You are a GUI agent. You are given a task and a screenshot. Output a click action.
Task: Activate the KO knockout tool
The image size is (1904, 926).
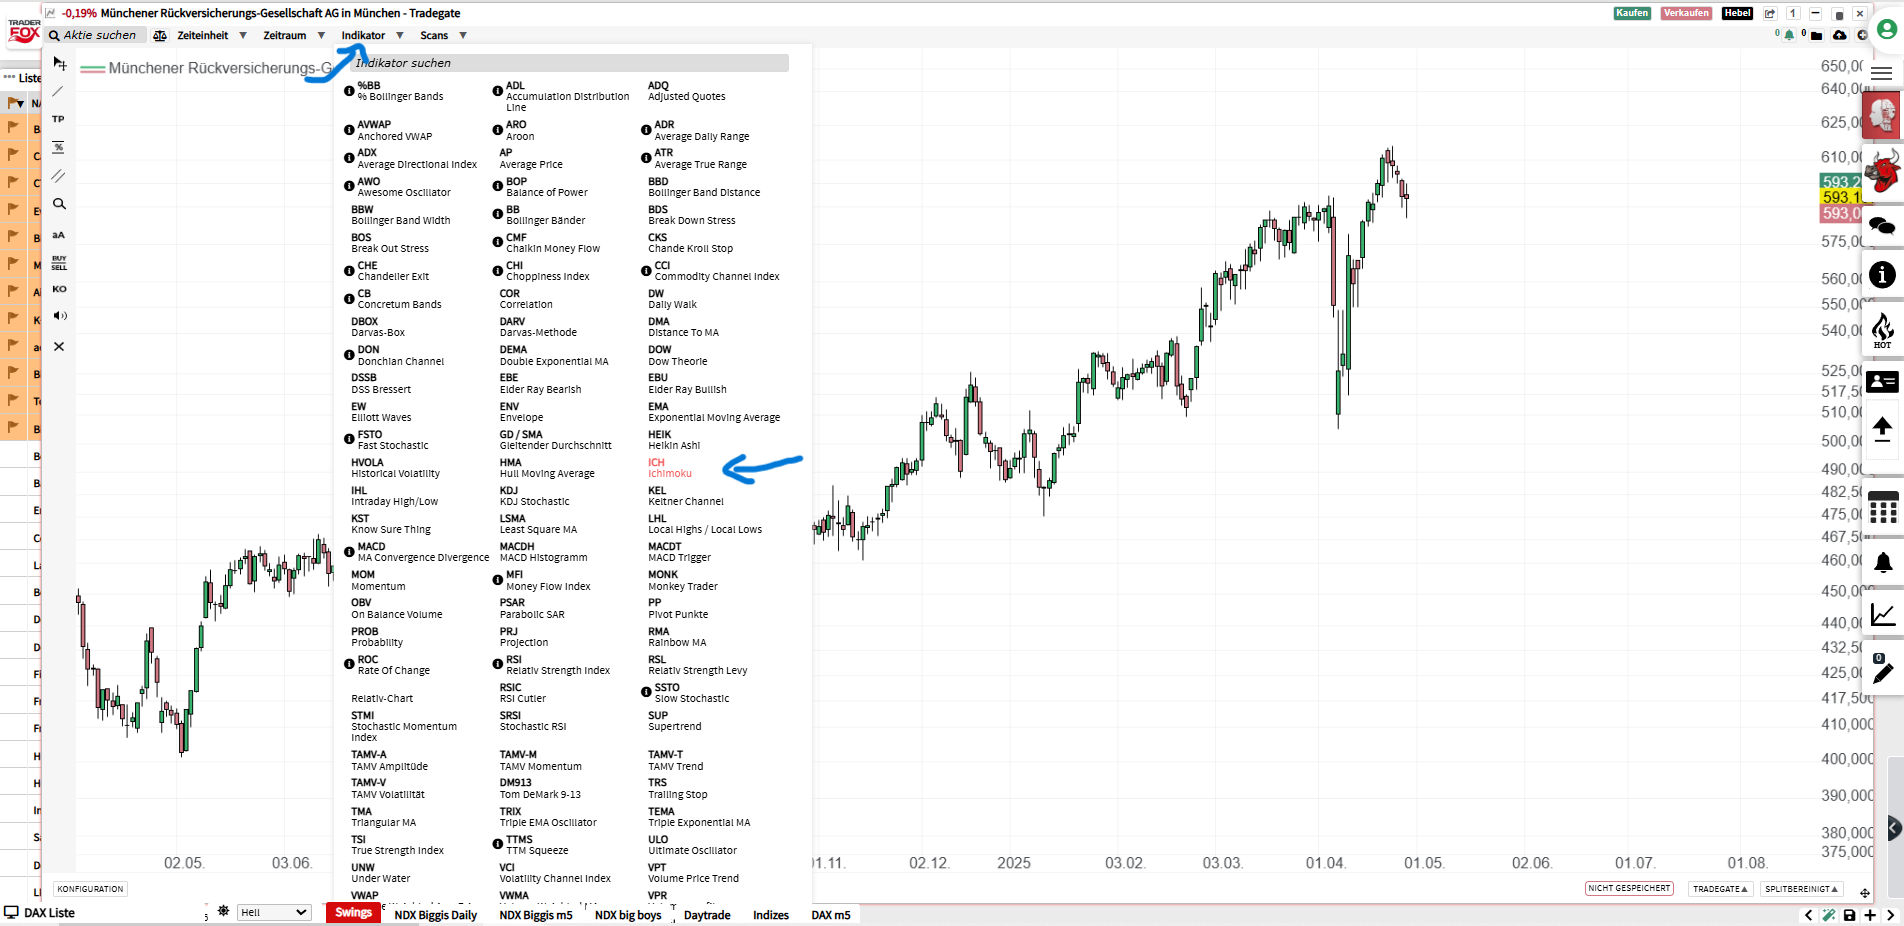click(58, 289)
